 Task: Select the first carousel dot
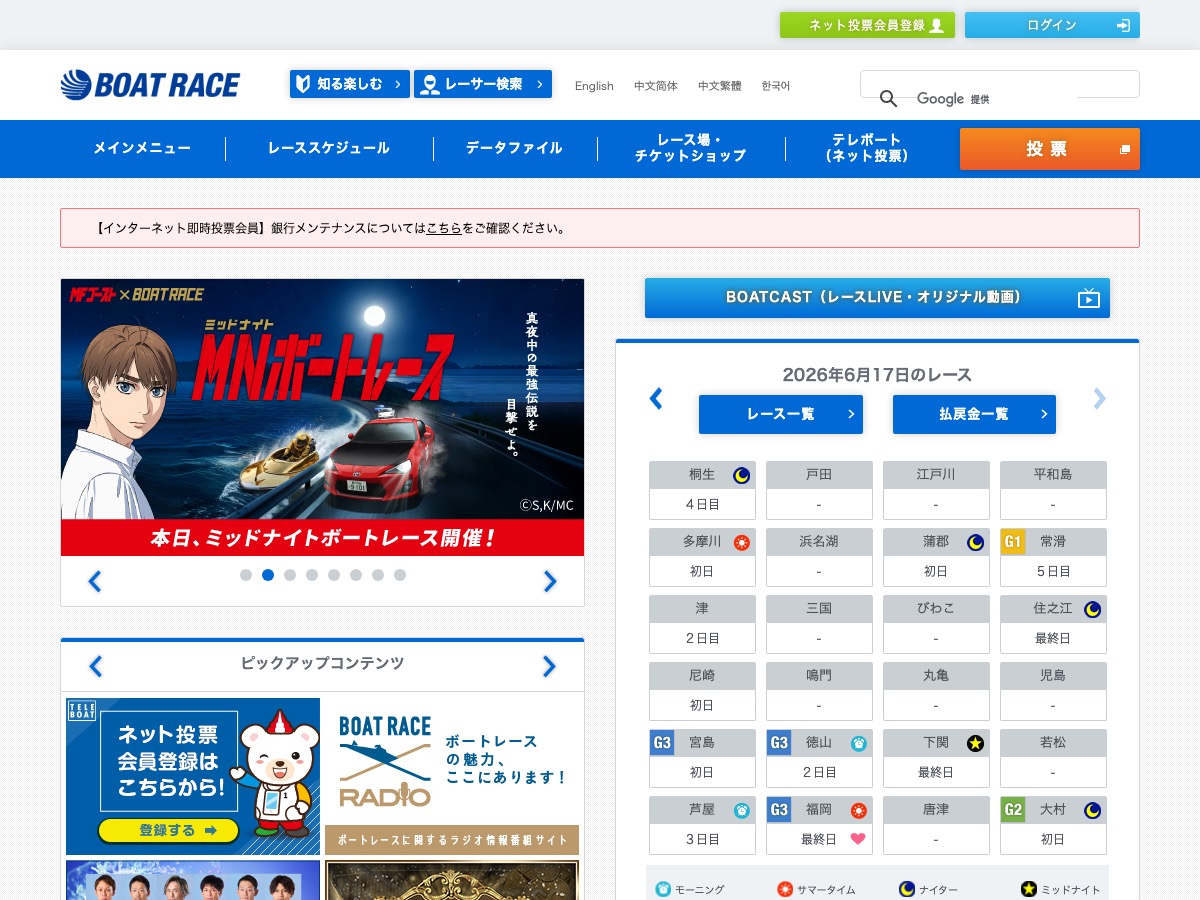coord(246,575)
